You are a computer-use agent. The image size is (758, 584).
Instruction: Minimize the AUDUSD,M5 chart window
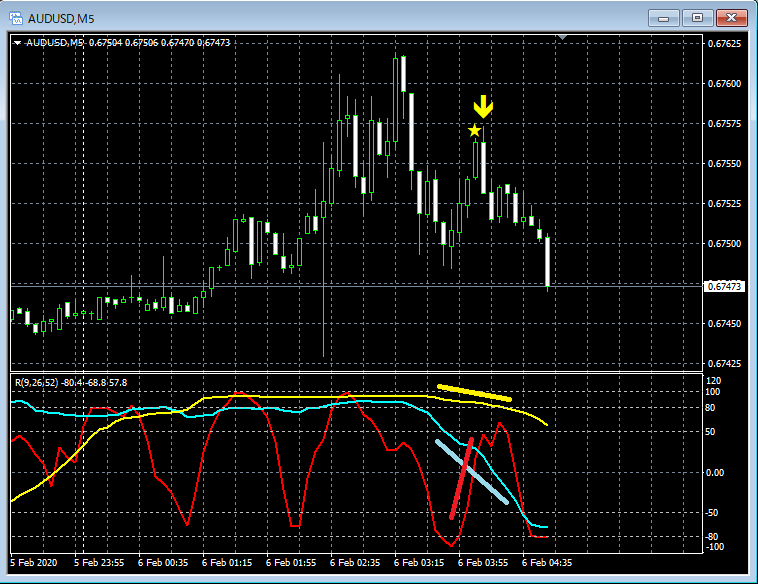click(663, 18)
